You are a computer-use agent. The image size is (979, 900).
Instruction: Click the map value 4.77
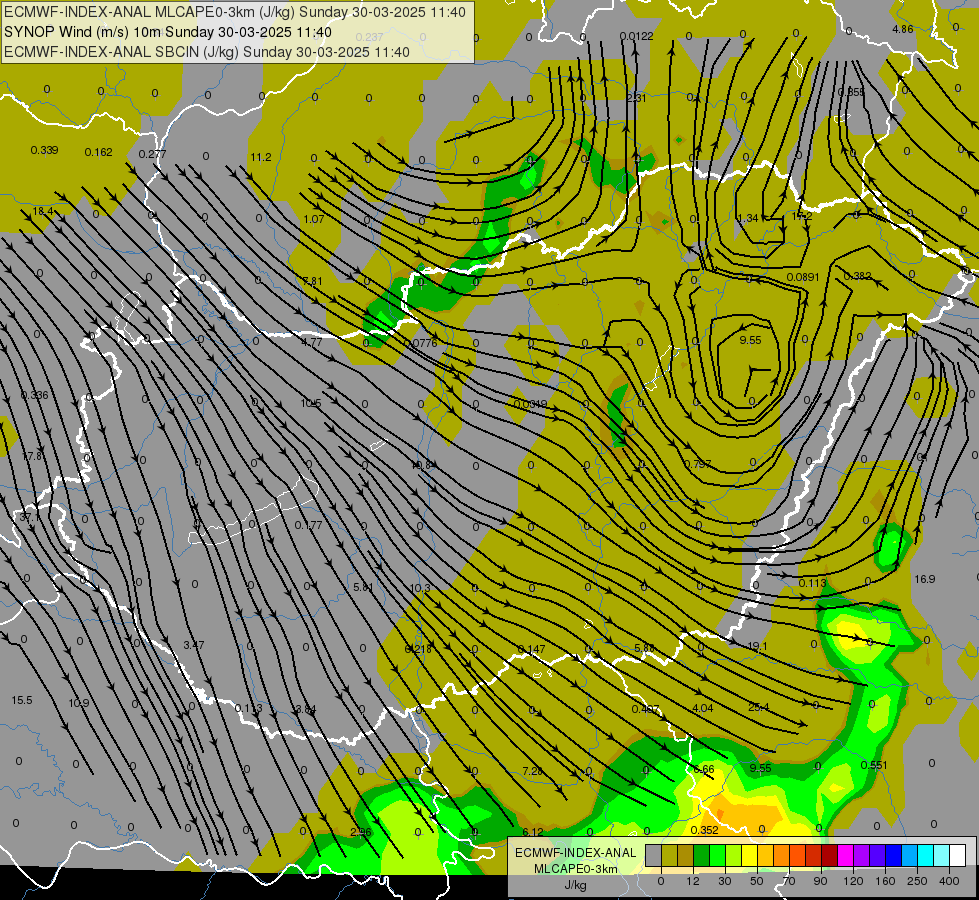(x=312, y=342)
